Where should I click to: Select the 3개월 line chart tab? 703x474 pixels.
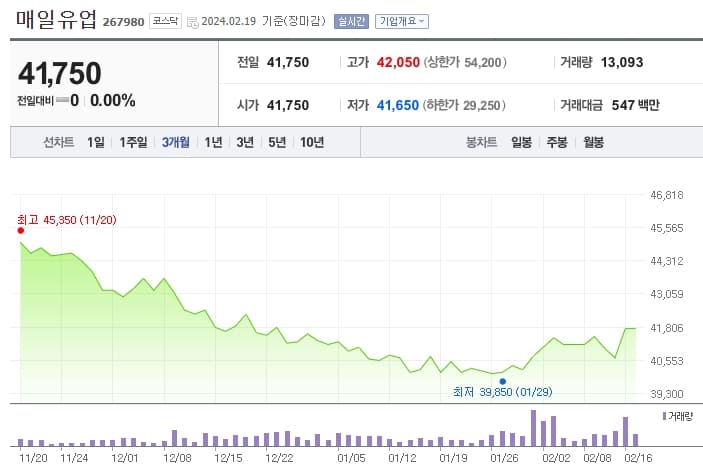coord(176,142)
